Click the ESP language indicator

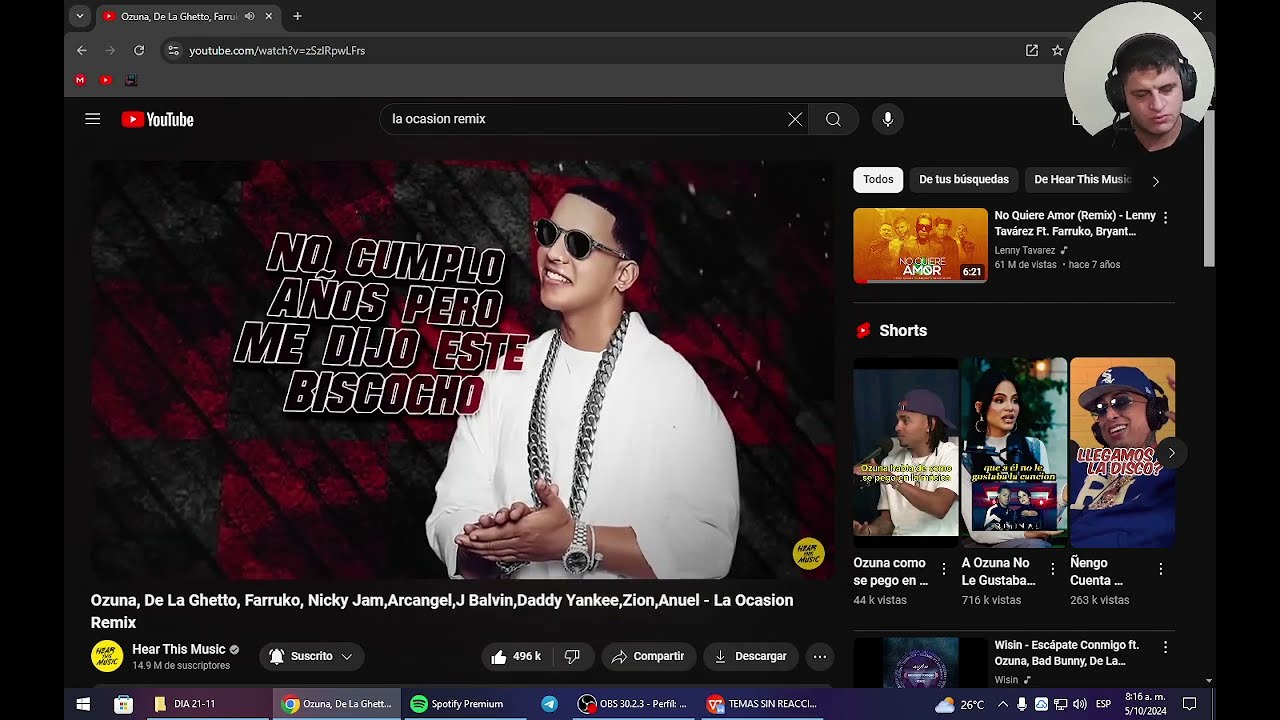click(1104, 704)
